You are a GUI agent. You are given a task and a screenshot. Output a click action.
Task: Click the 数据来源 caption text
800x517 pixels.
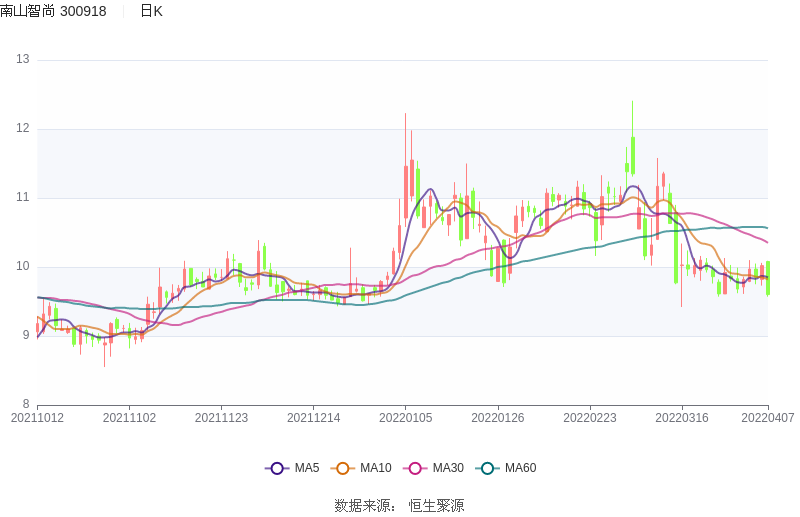click(365, 506)
